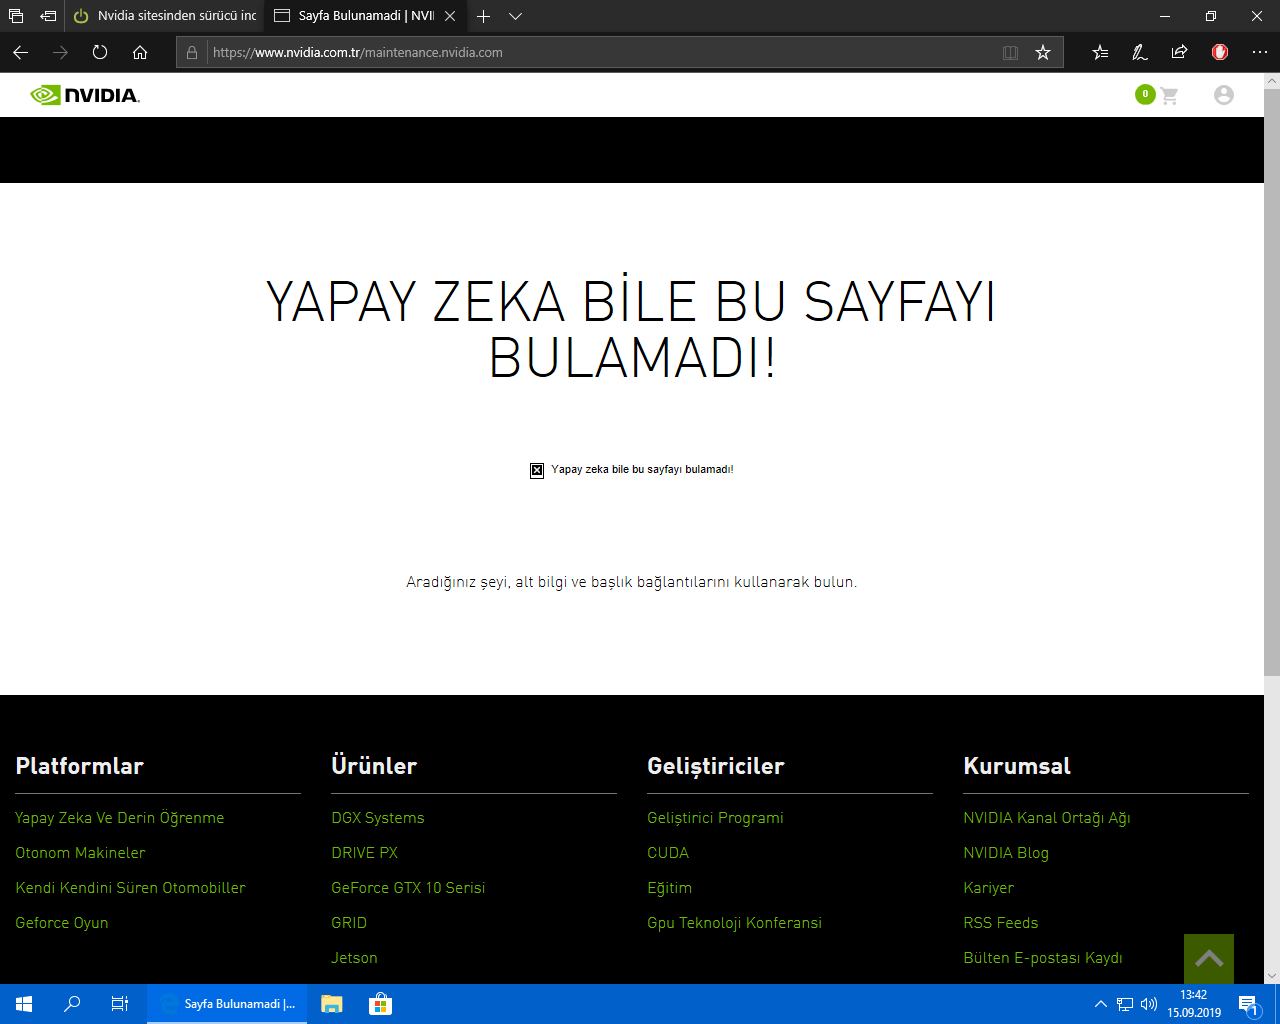Click the NVIDIA logo in the header
The height and width of the screenshot is (1024, 1280).
pos(85,95)
